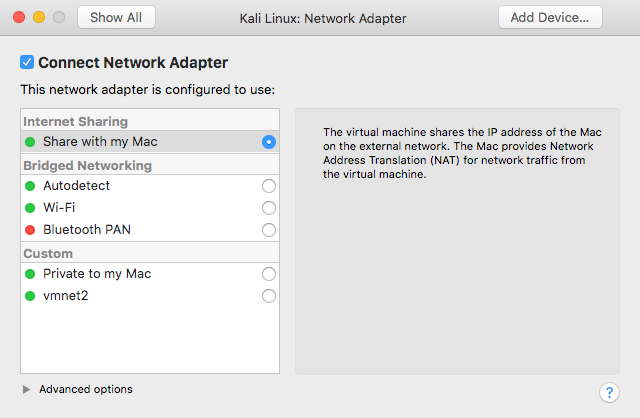Screen dimensions: 640x418
Task: Click red status dot next to Bluetooth PAN
Action: (x=30, y=230)
